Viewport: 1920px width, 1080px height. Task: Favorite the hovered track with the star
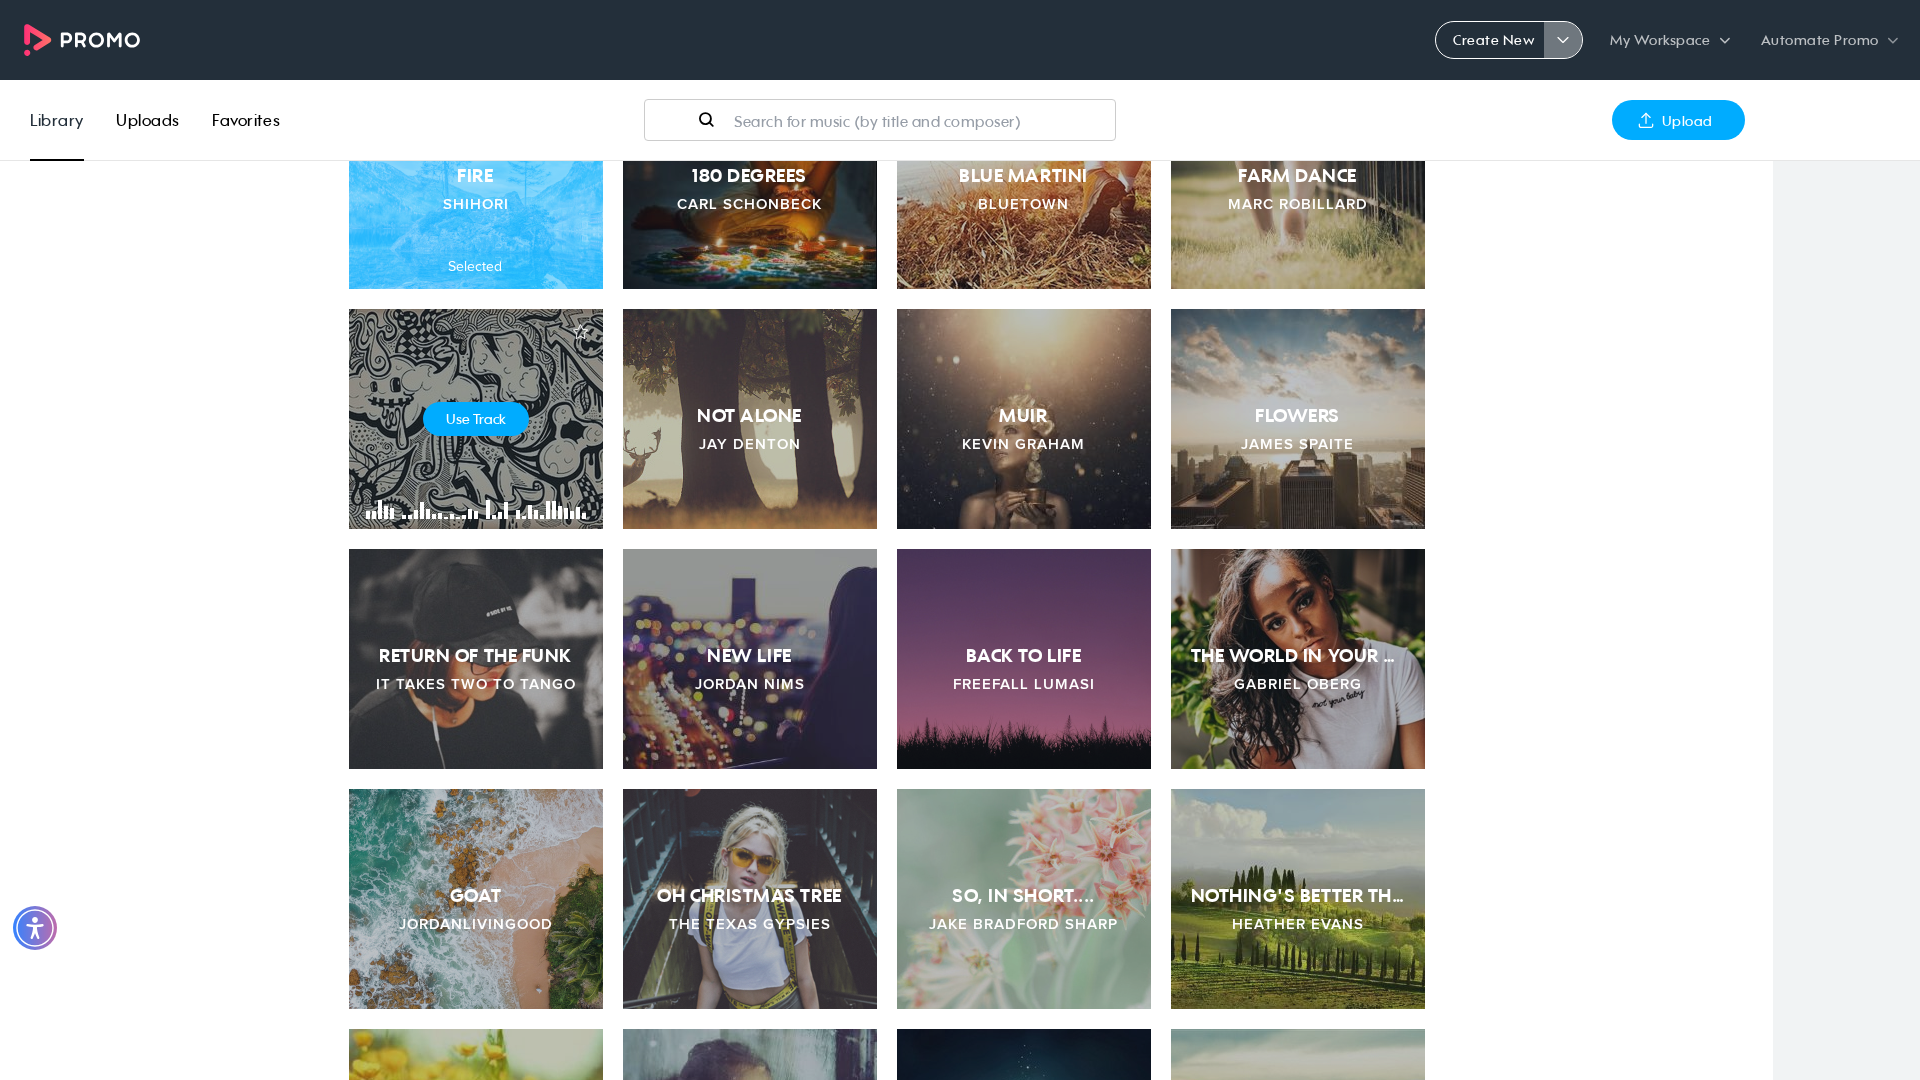tap(580, 332)
